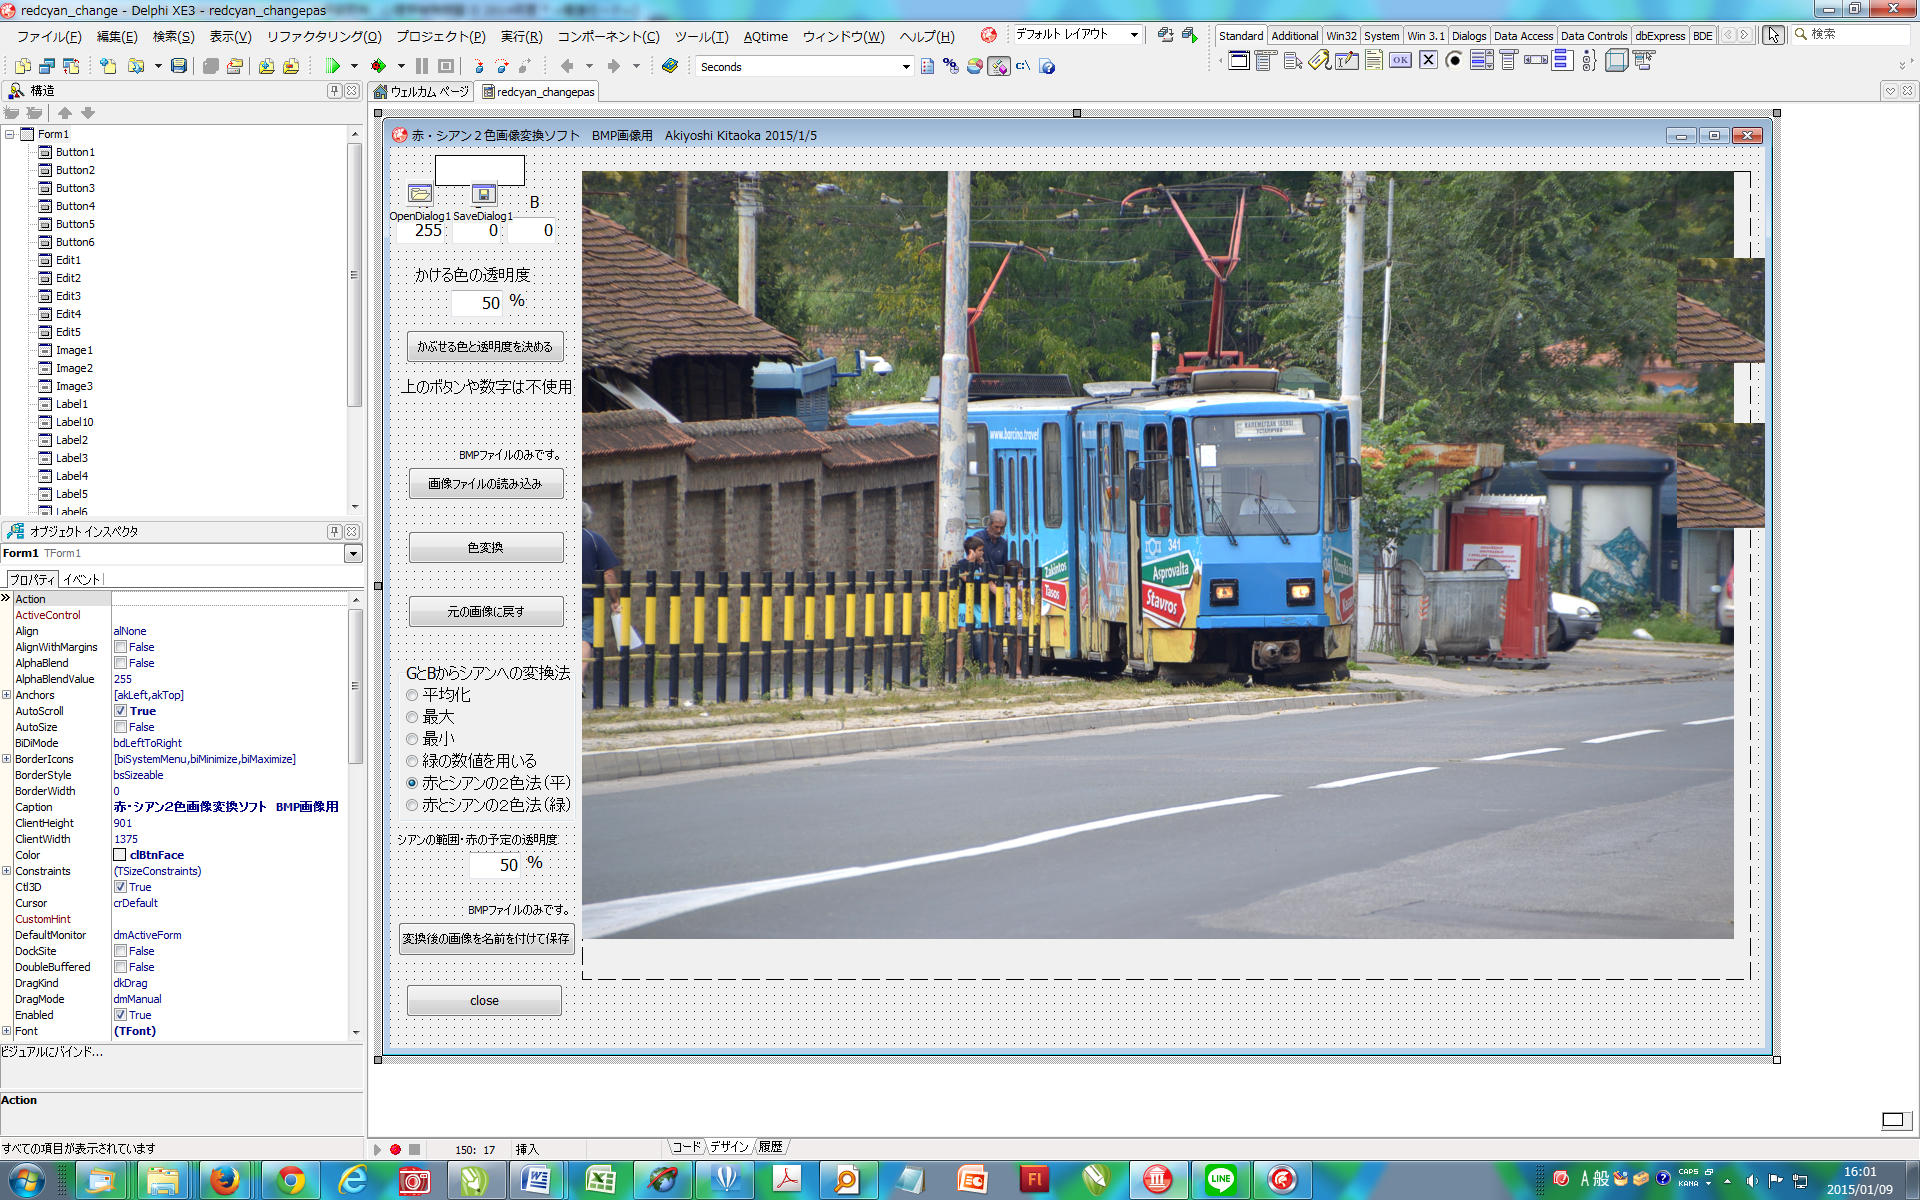
Task: Switch to the ウェルカム ページ tab
Action: 422,92
